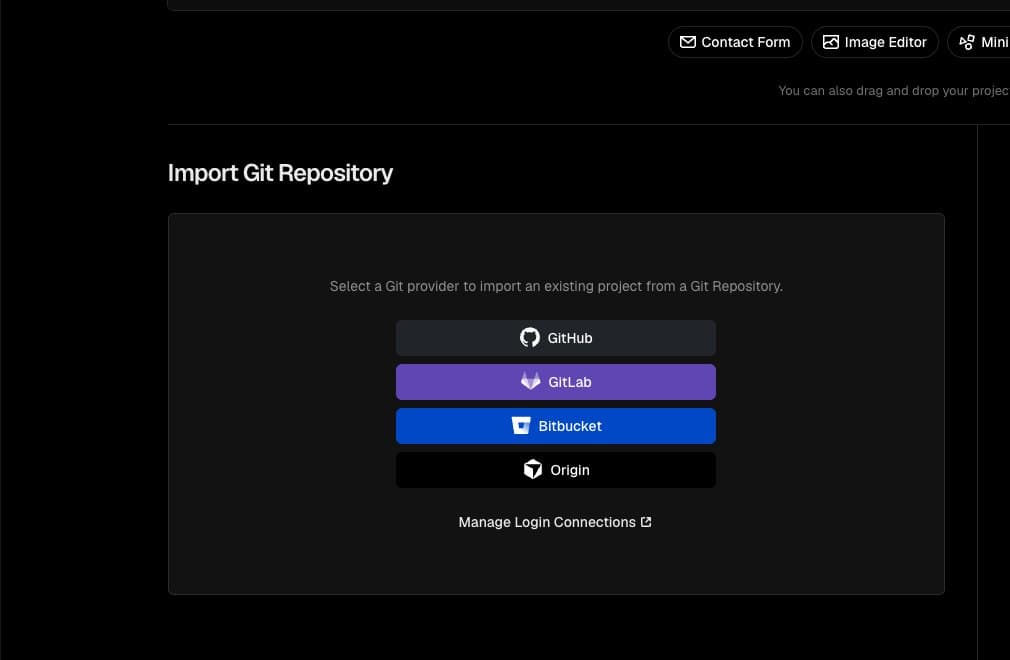Open the Image Editor template
The image size is (1010, 660).
(875, 42)
